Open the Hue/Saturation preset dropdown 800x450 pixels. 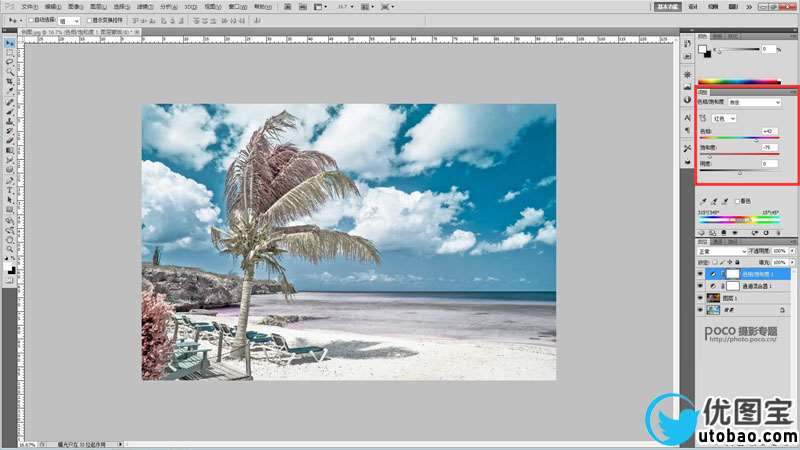755,103
